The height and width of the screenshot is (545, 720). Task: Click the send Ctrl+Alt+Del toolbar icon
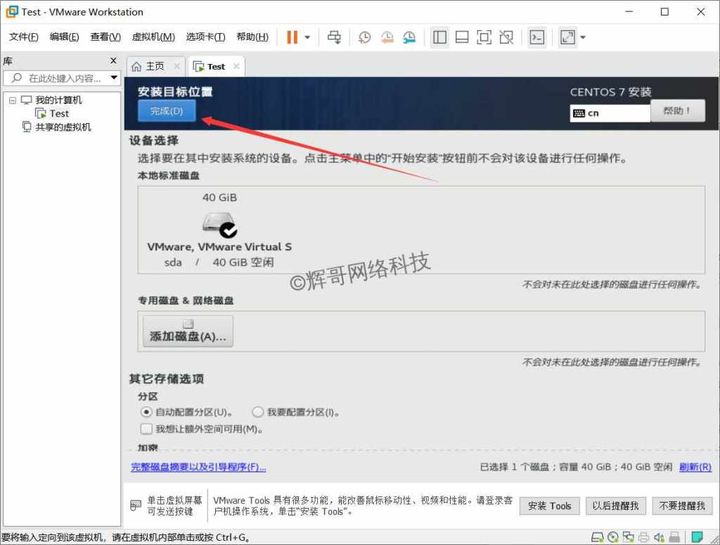(x=334, y=37)
